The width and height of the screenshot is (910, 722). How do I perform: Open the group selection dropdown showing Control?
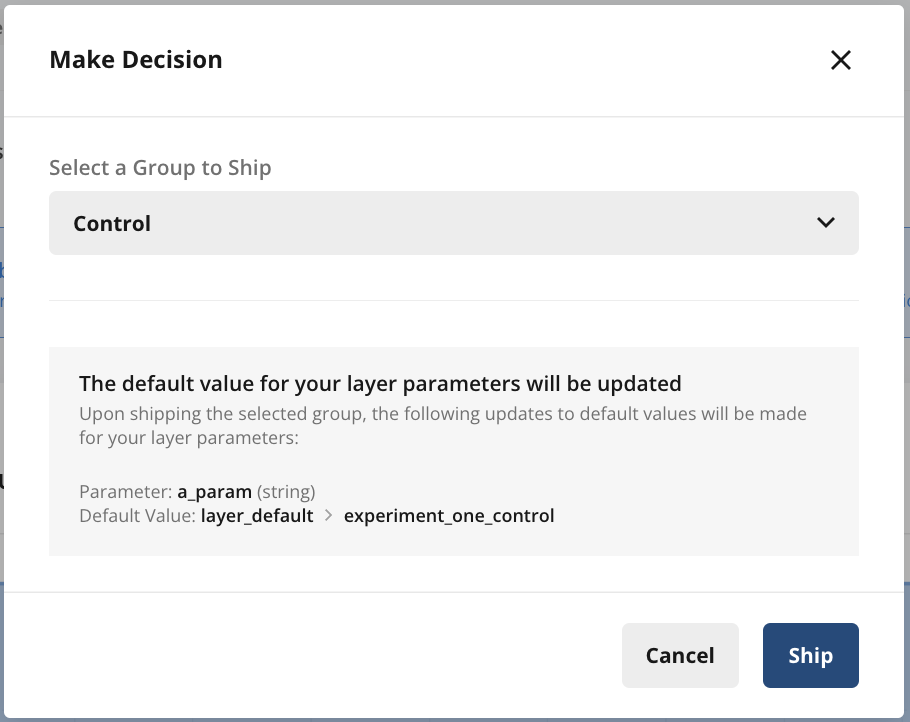pyautogui.click(x=453, y=222)
